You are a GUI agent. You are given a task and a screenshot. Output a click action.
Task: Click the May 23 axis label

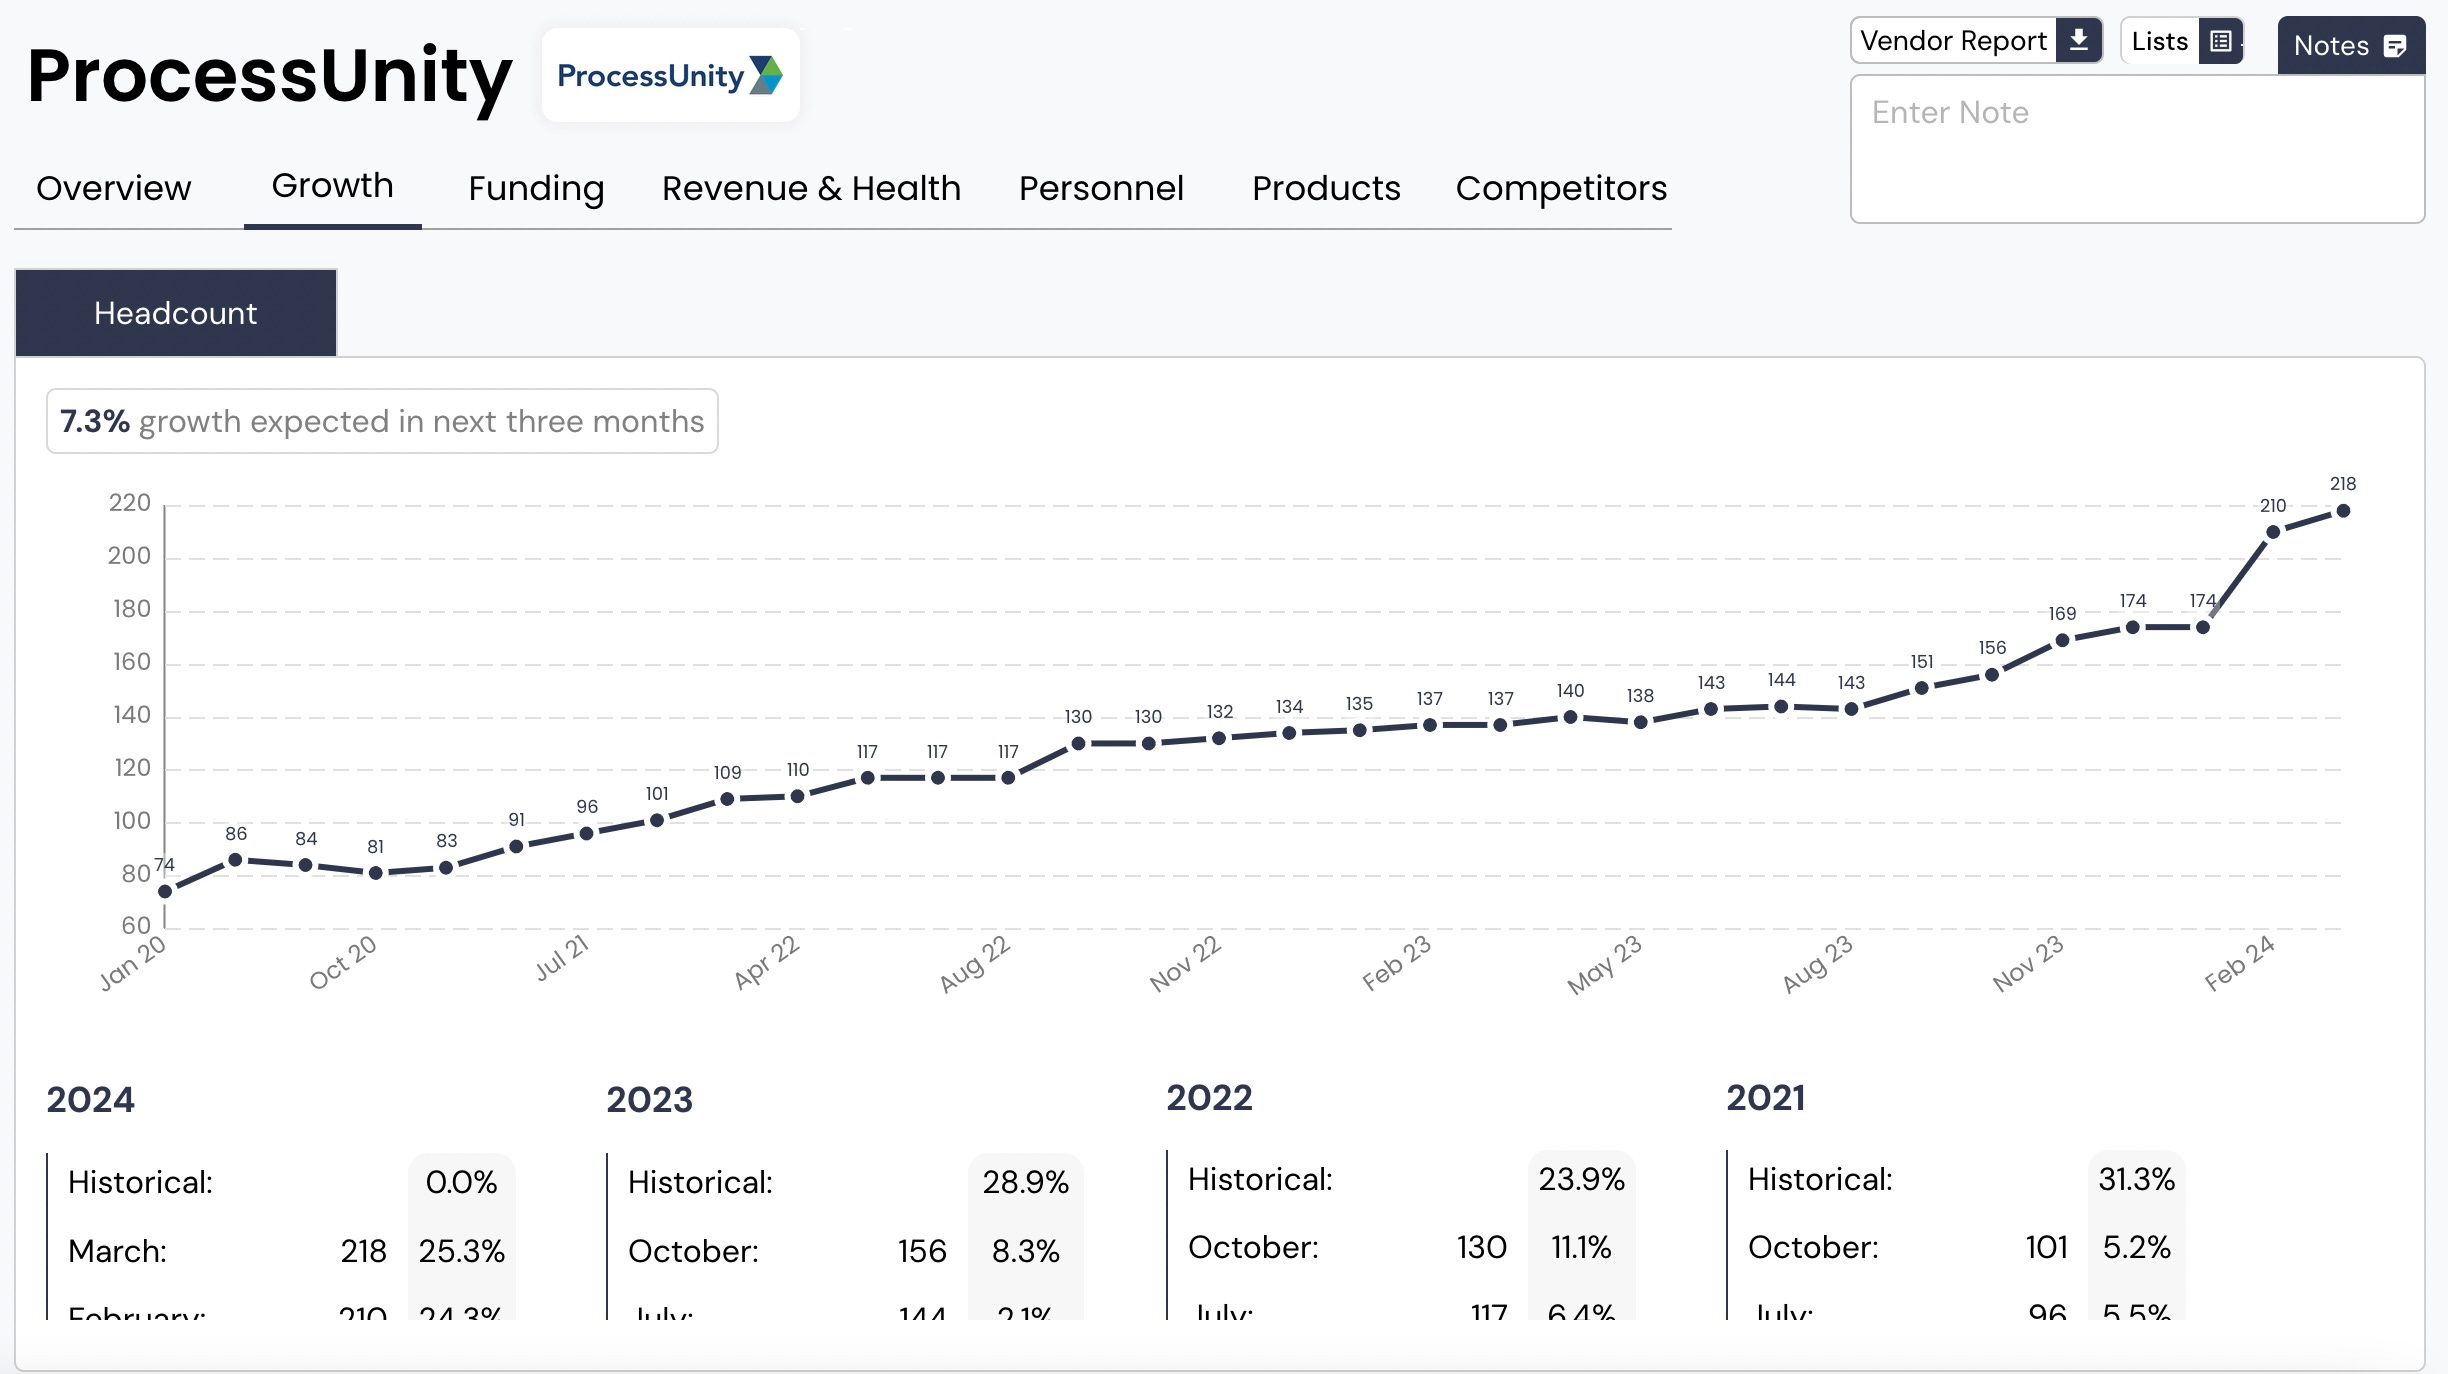[1604, 964]
